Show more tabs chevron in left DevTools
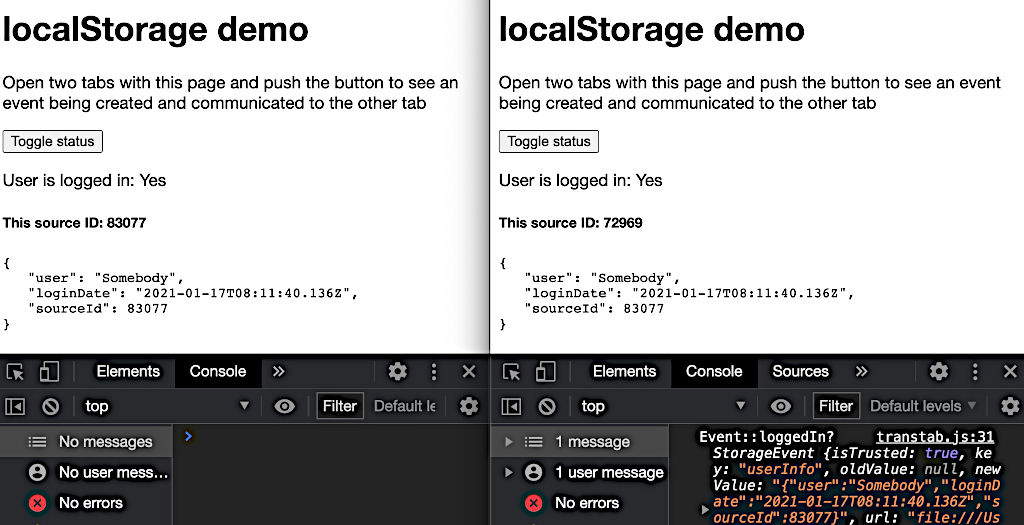This screenshot has width=1024, height=525. point(279,372)
